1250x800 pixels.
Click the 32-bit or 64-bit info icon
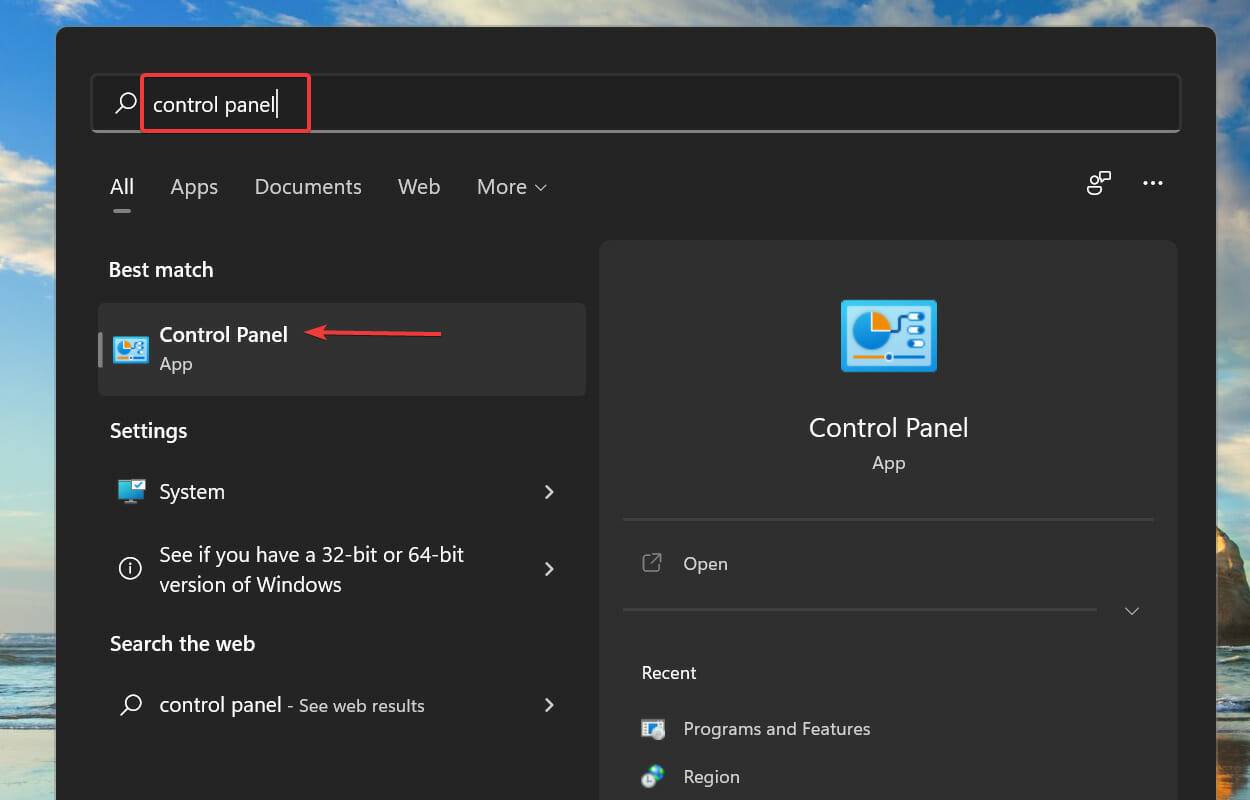pos(130,568)
